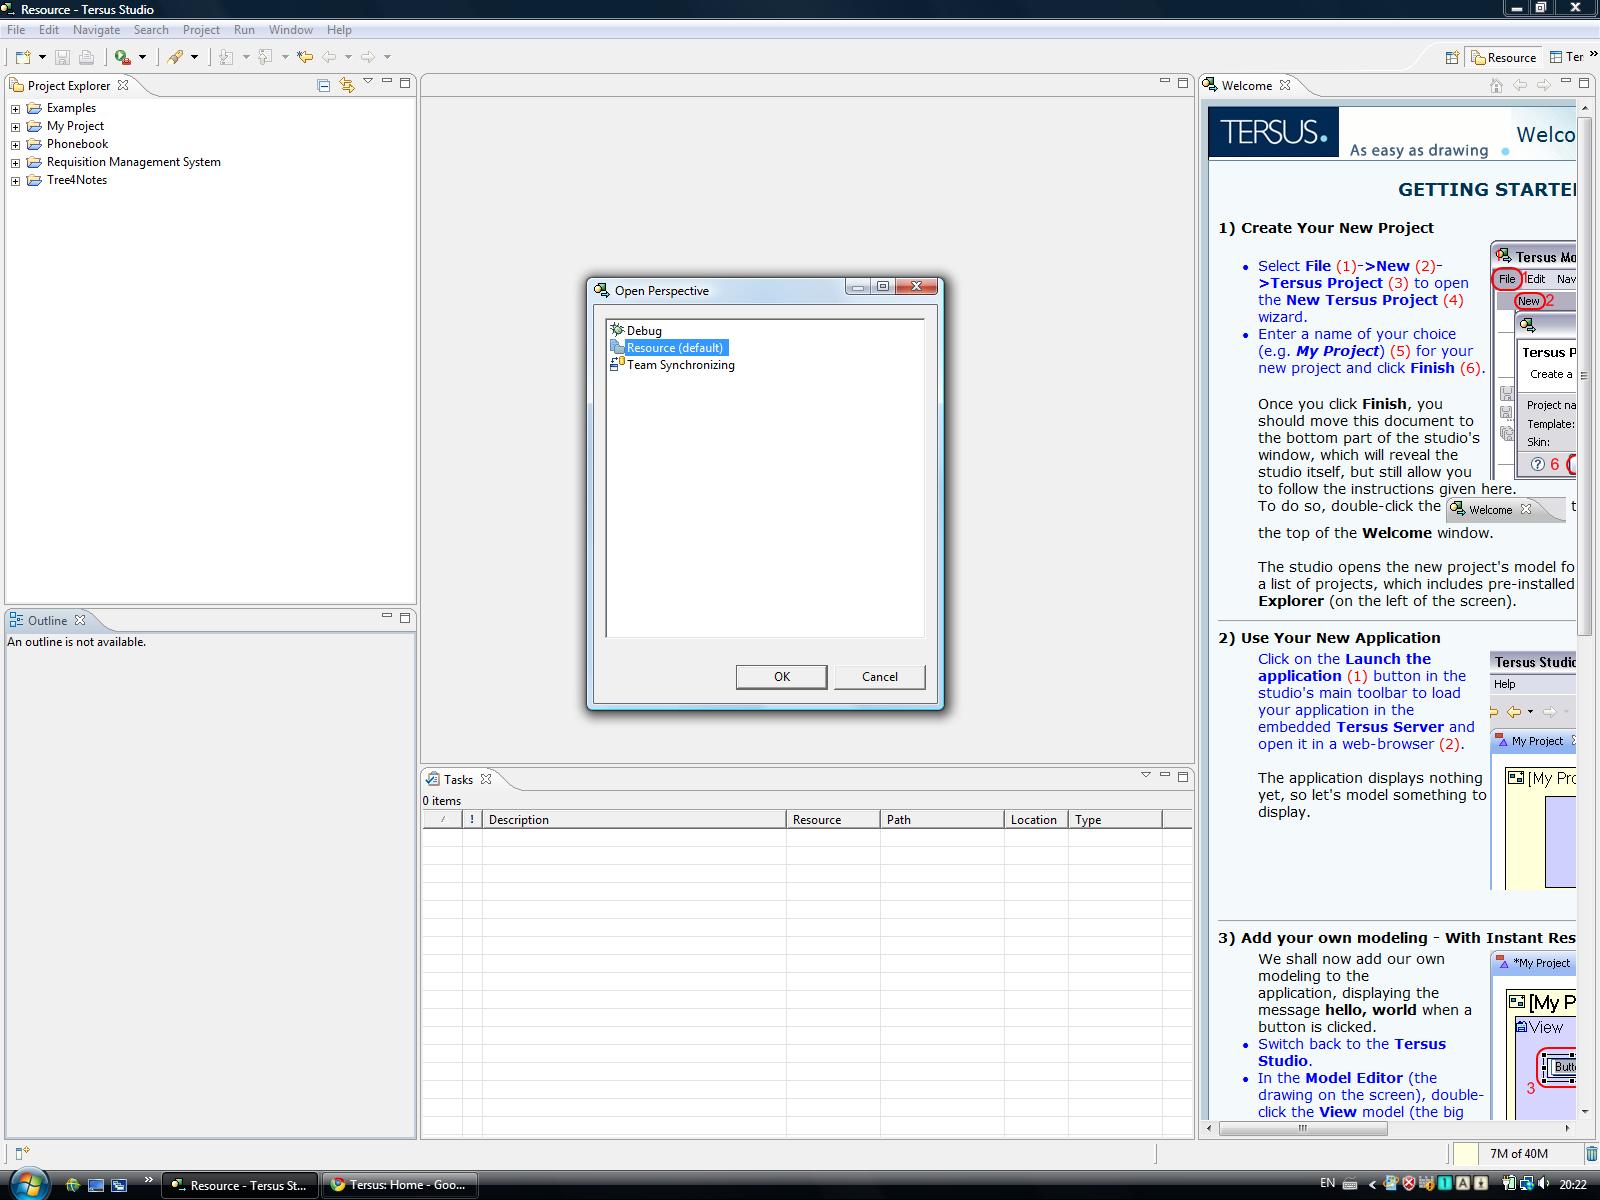Click Collapse All in Project Explorer
The height and width of the screenshot is (1200, 1600).
[323, 86]
